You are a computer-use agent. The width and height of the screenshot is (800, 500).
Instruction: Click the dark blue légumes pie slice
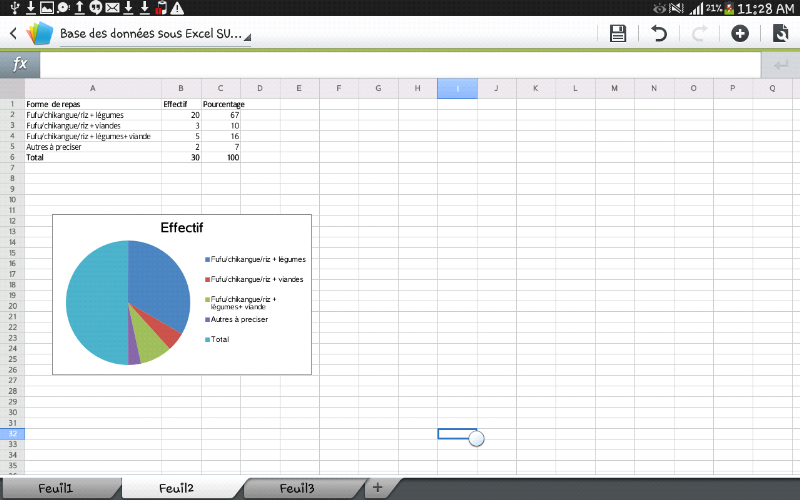coord(158,286)
